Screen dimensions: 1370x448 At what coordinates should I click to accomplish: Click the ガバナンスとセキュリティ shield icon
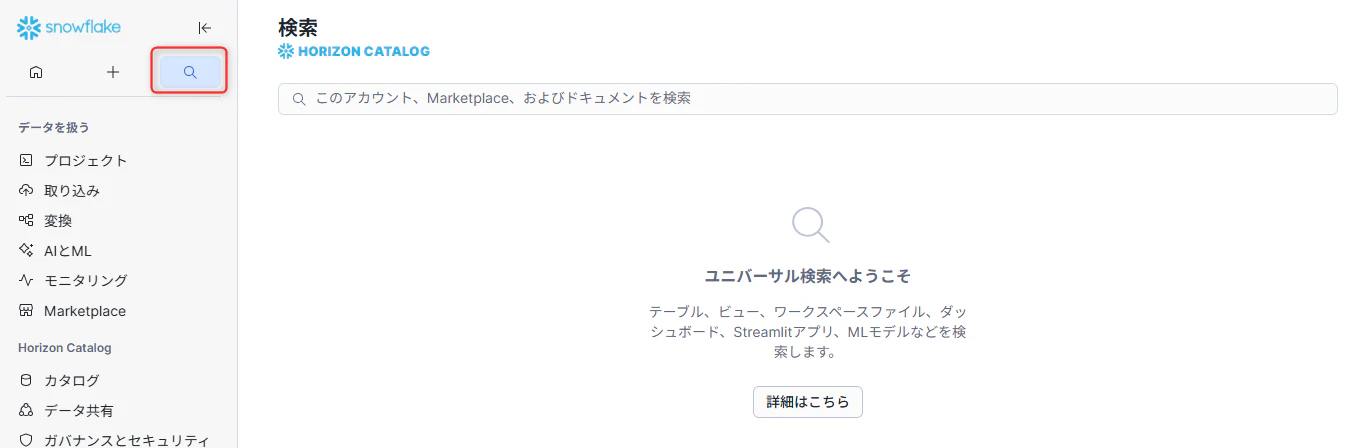click(x=27, y=440)
